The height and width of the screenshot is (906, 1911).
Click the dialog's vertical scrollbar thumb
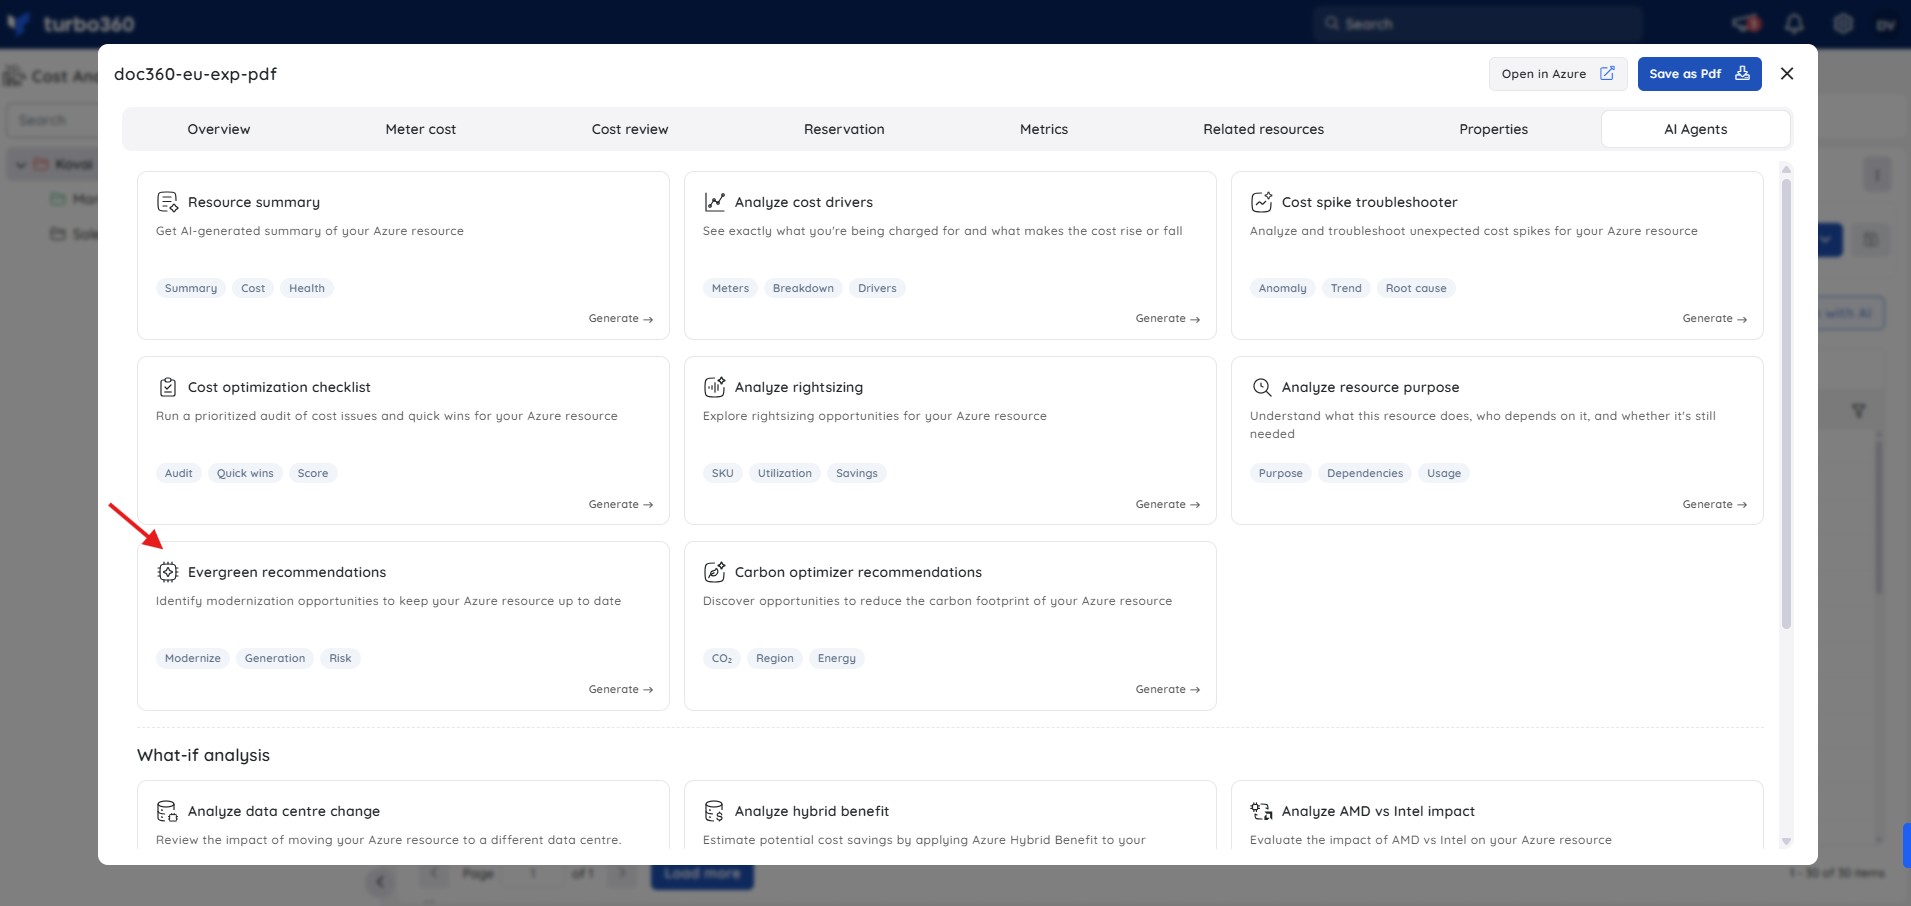coord(1786,403)
